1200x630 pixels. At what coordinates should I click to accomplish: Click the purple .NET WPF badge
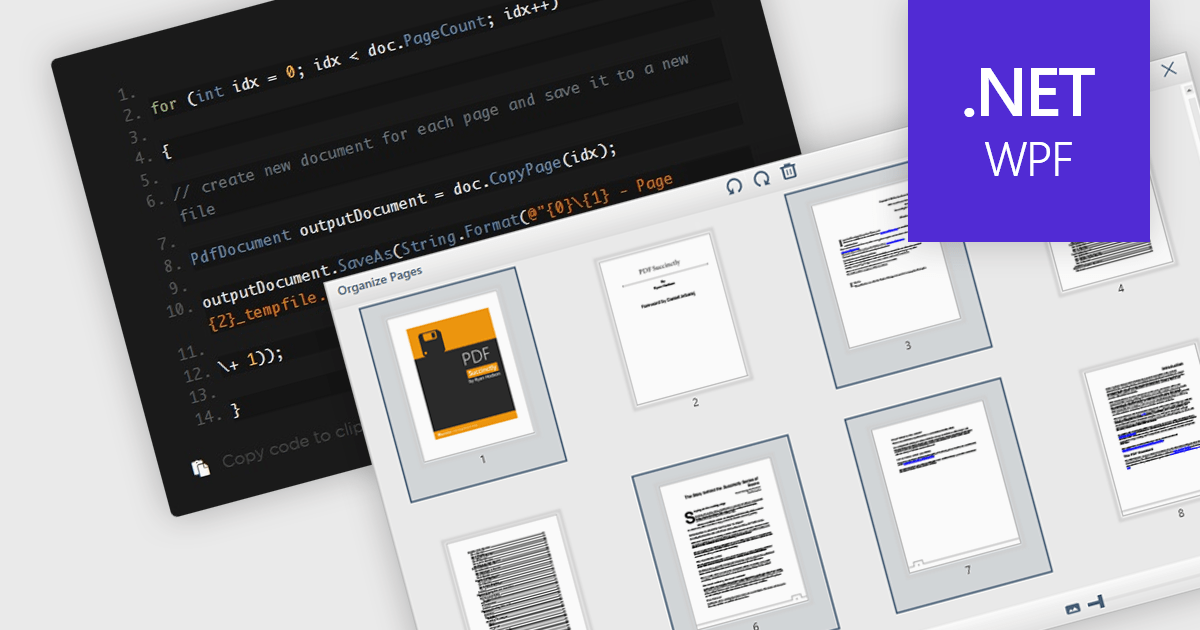click(1028, 120)
